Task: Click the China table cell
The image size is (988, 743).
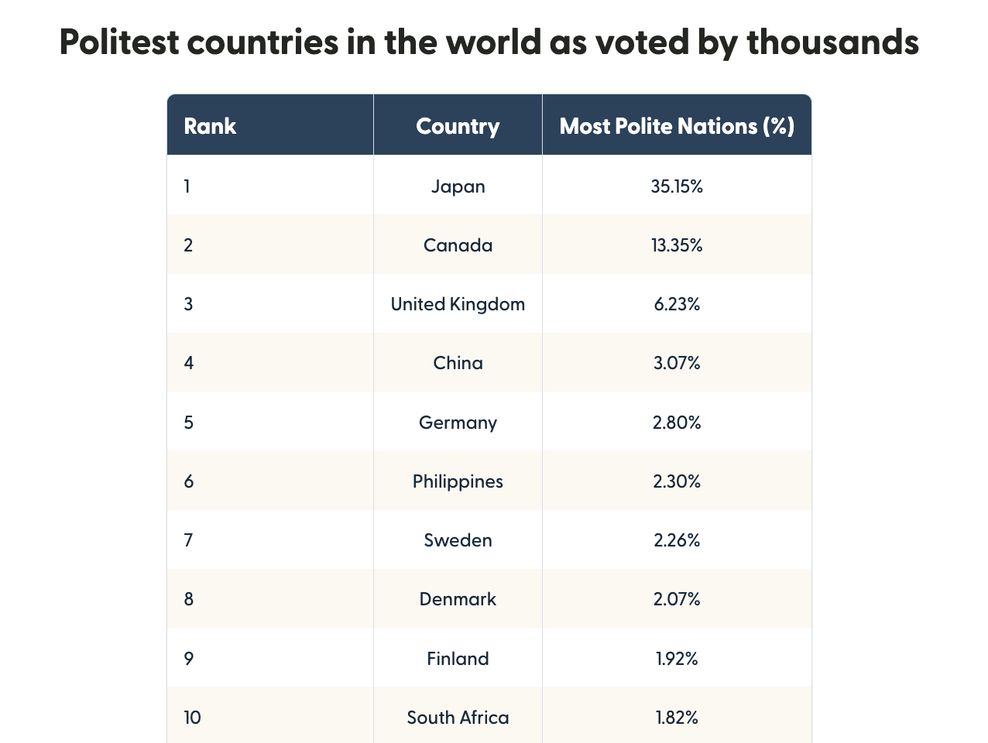Action: pyautogui.click(x=458, y=363)
